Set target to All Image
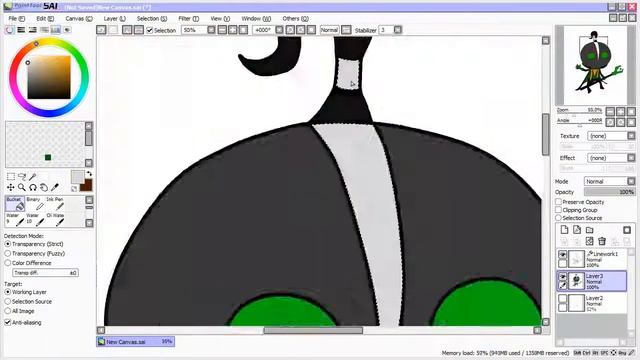The width and height of the screenshot is (640, 360). point(8,311)
